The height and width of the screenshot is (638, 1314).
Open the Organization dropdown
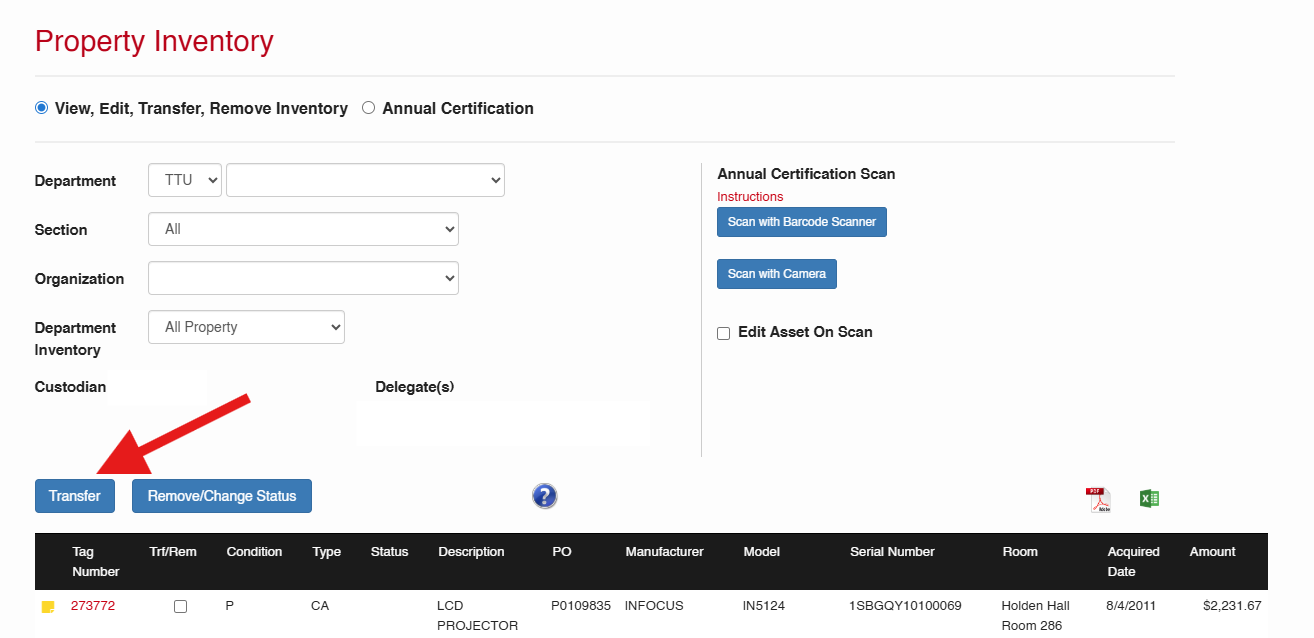click(x=303, y=278)
